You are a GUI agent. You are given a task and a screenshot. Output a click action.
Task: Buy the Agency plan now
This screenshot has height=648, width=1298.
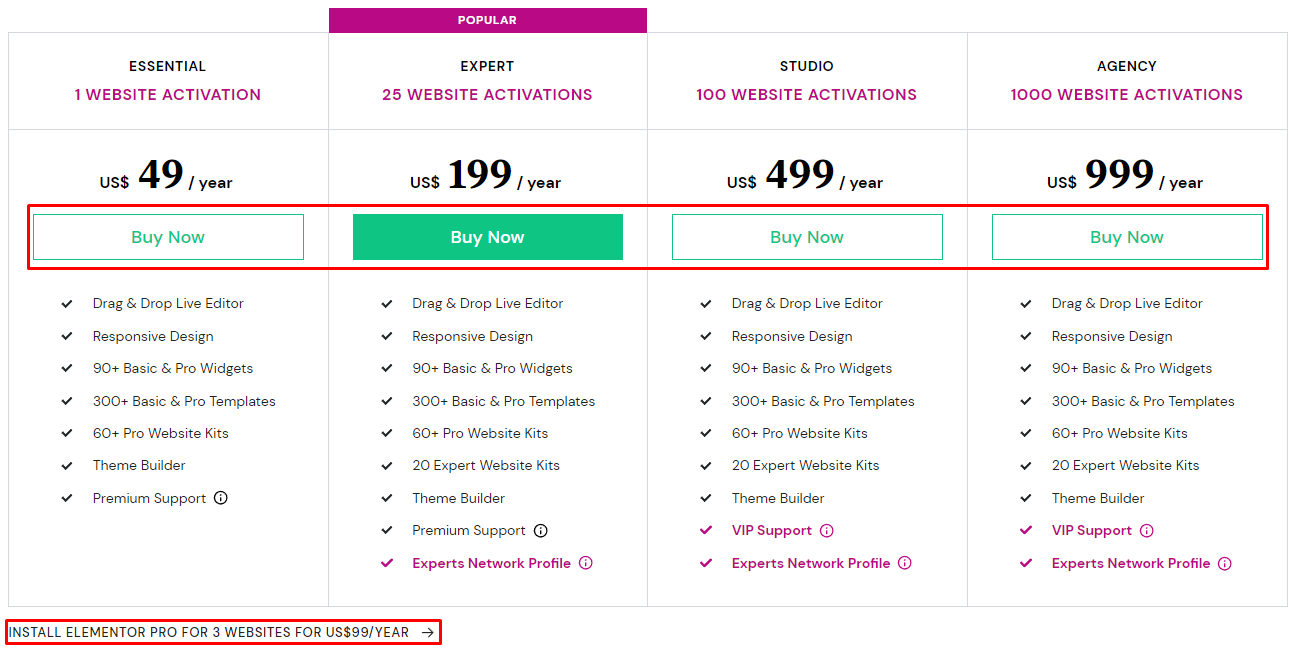click(1127, 237)
